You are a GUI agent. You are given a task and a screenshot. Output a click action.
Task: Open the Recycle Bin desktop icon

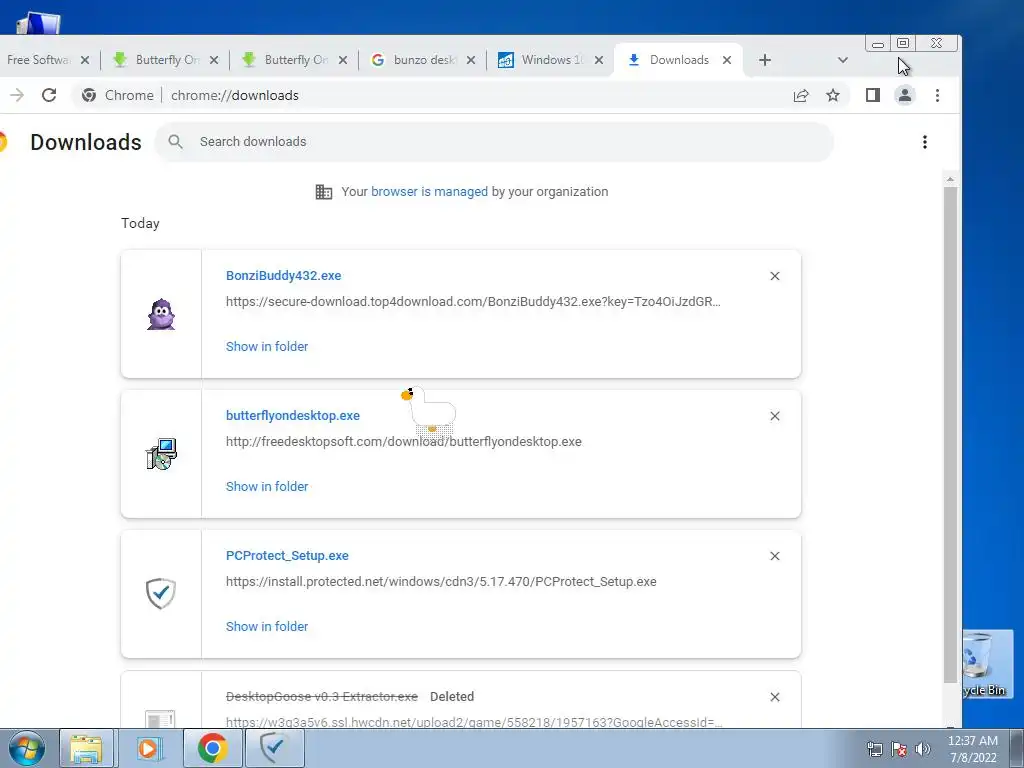[x=987, y=664]
